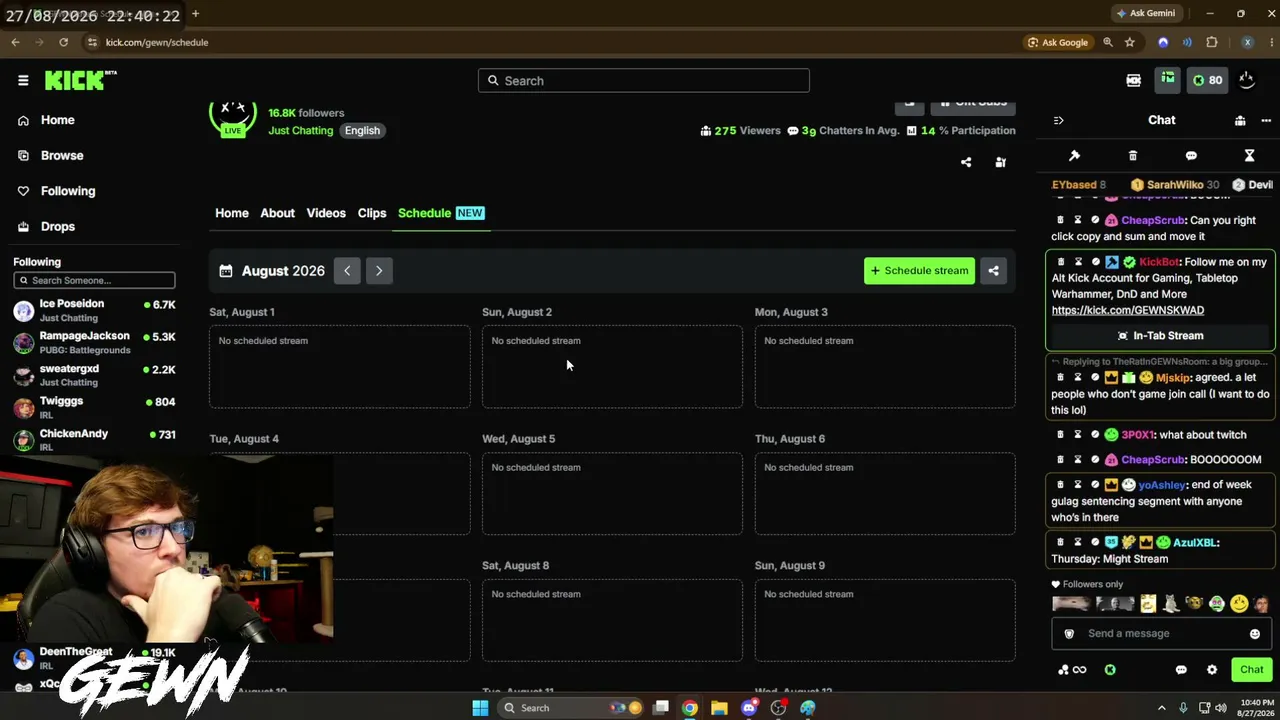Screen dimensions: 1280x720
Task: Click the Just Chatting category link
Action: [300, 131]
